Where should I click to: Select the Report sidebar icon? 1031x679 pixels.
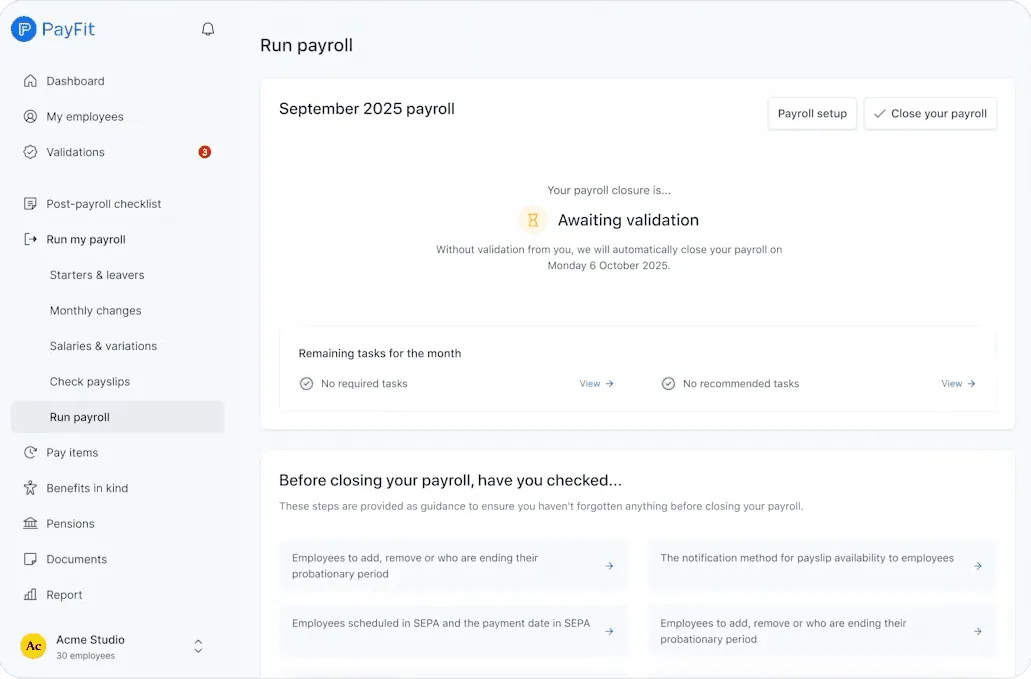coord(31,594)
